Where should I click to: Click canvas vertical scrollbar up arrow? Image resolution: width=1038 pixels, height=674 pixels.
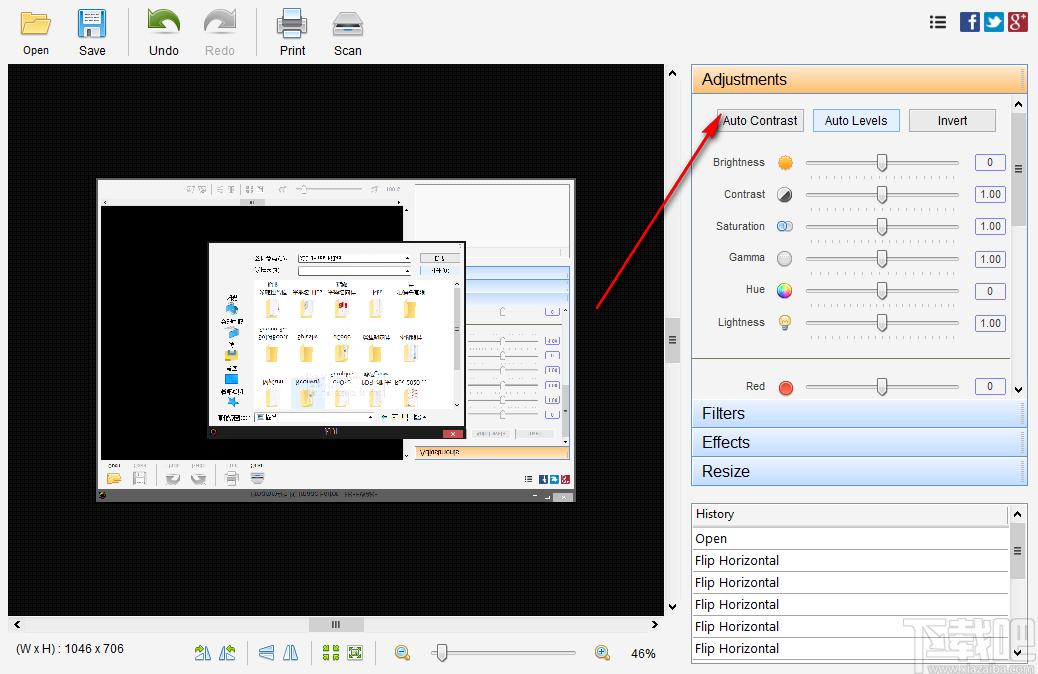(x=673, y=73)
